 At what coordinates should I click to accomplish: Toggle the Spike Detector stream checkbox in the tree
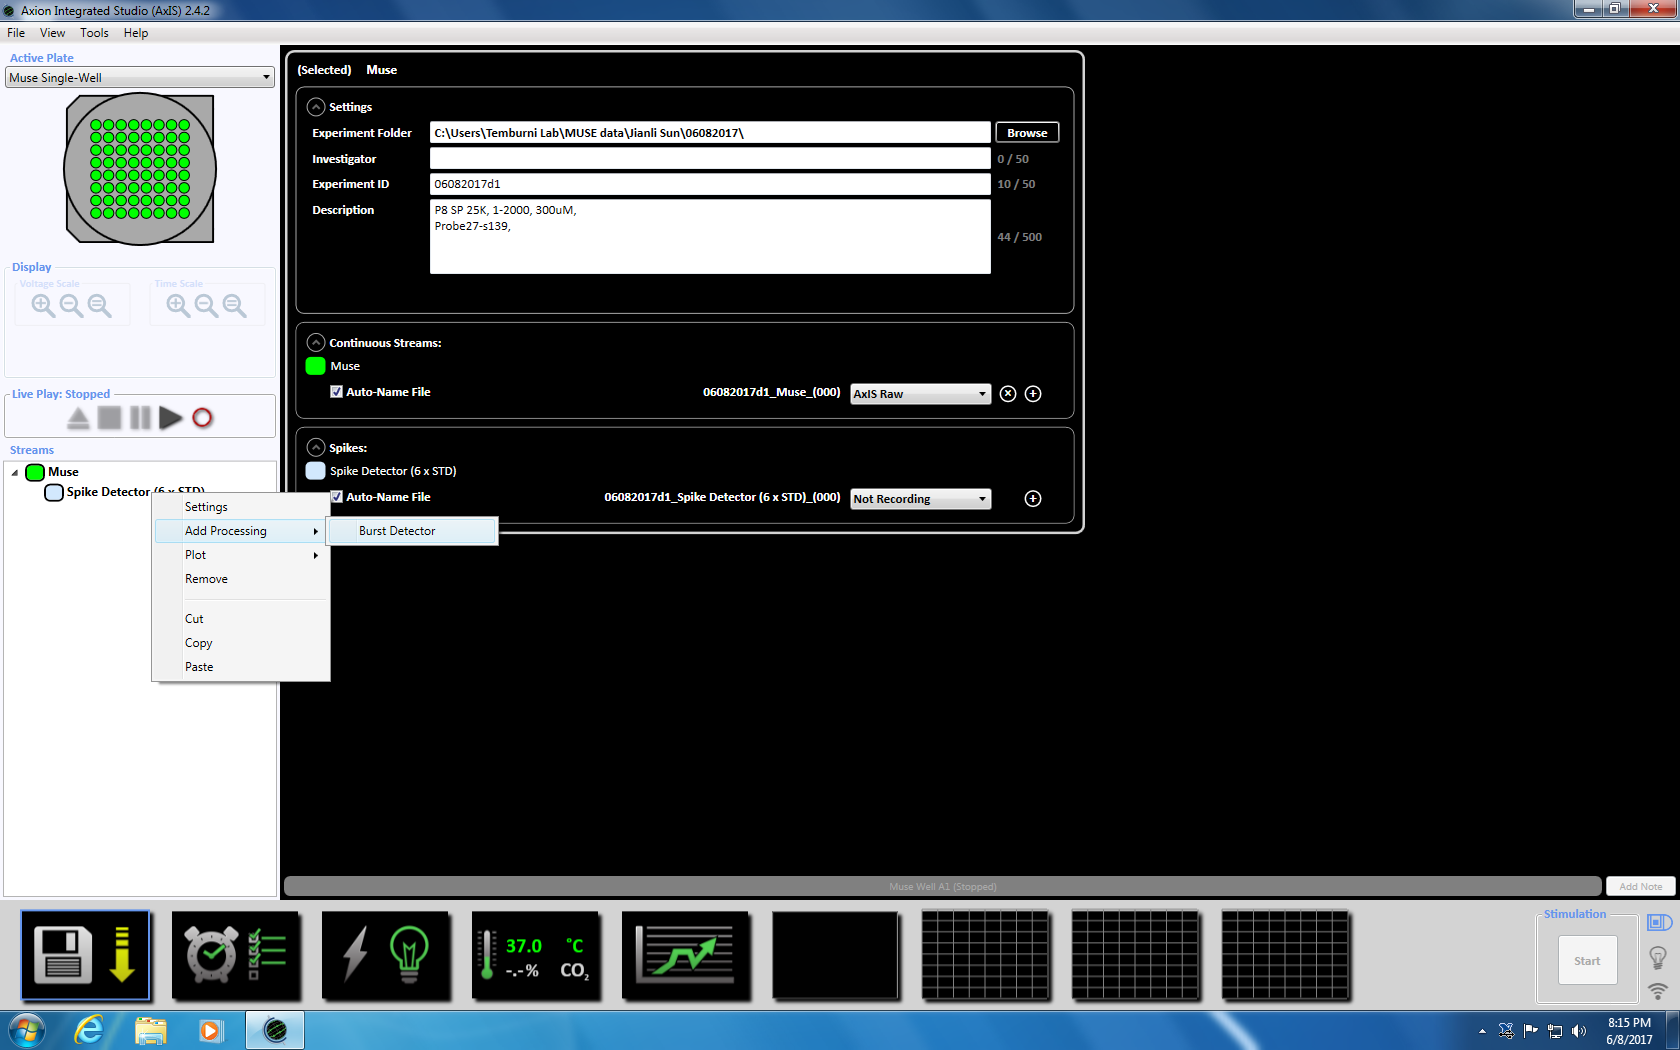click(x=54, y=492)
